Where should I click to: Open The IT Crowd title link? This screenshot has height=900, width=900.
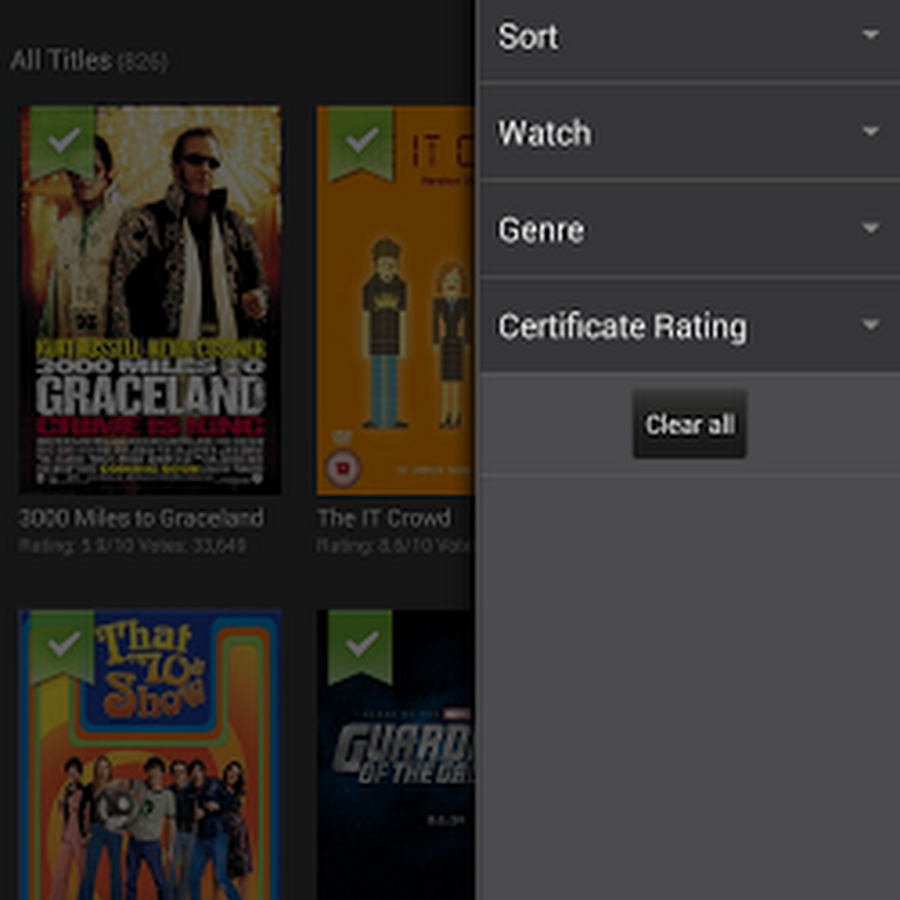[x=383, y=518]
